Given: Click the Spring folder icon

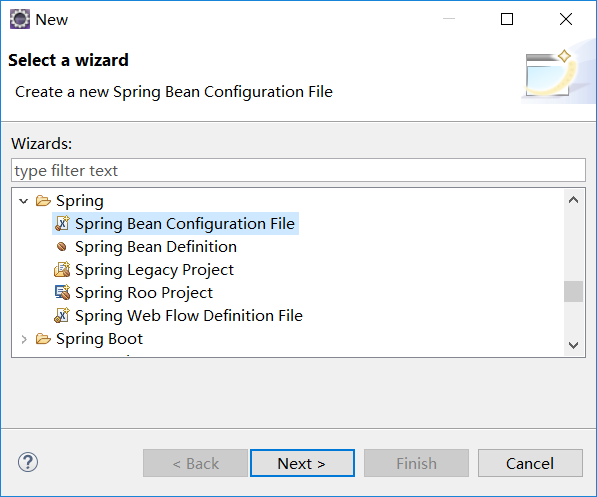Looking at the screenshot, I should [x=43, y=201].
